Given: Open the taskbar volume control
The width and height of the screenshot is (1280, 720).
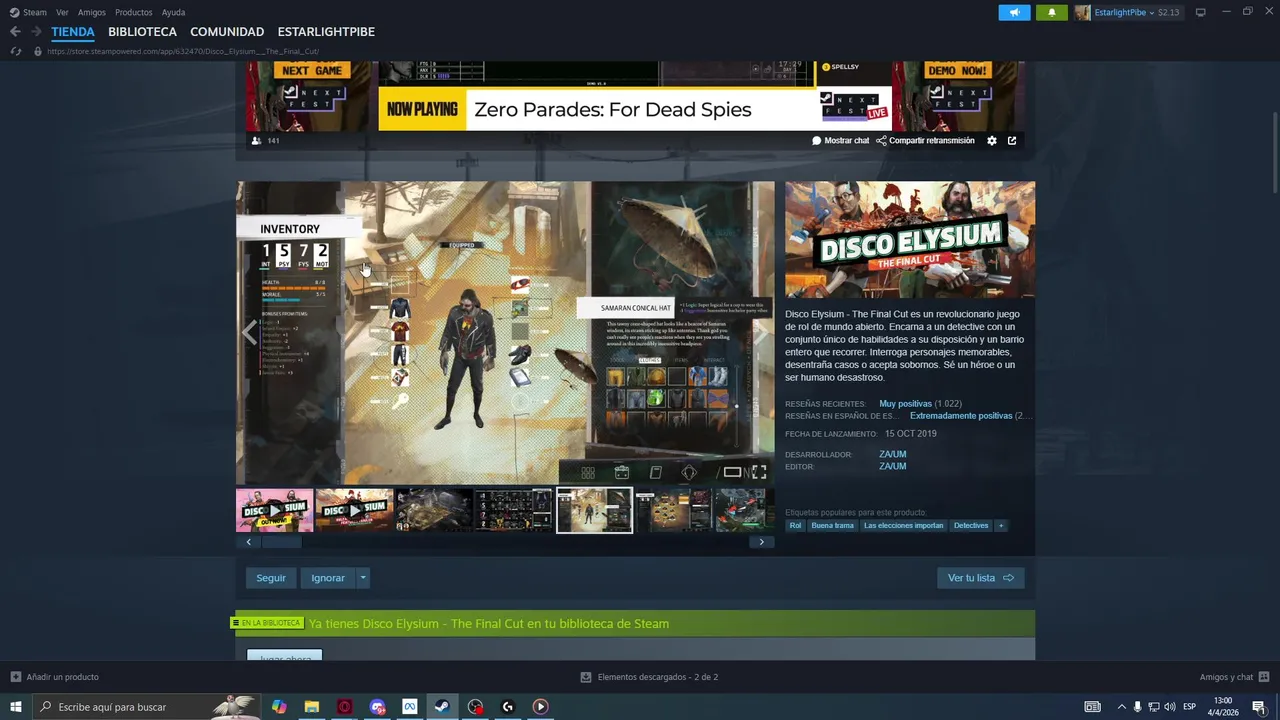Looking at the screenshot, I should 1170,707.
